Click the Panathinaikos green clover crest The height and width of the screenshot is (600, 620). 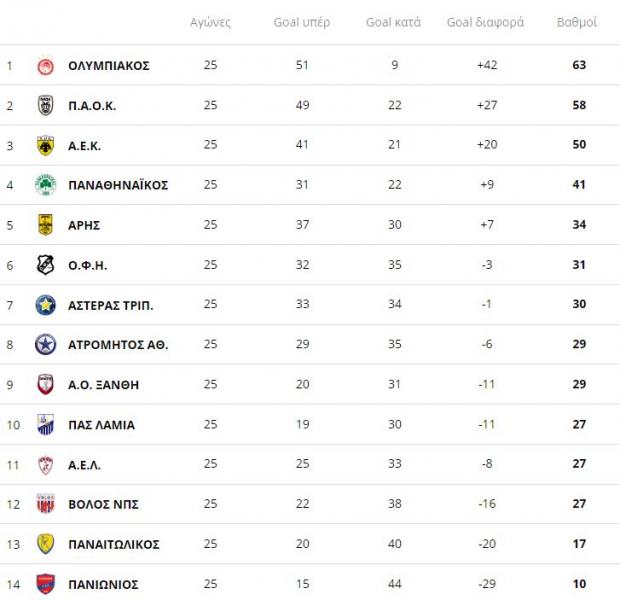[x=44, y=185]
